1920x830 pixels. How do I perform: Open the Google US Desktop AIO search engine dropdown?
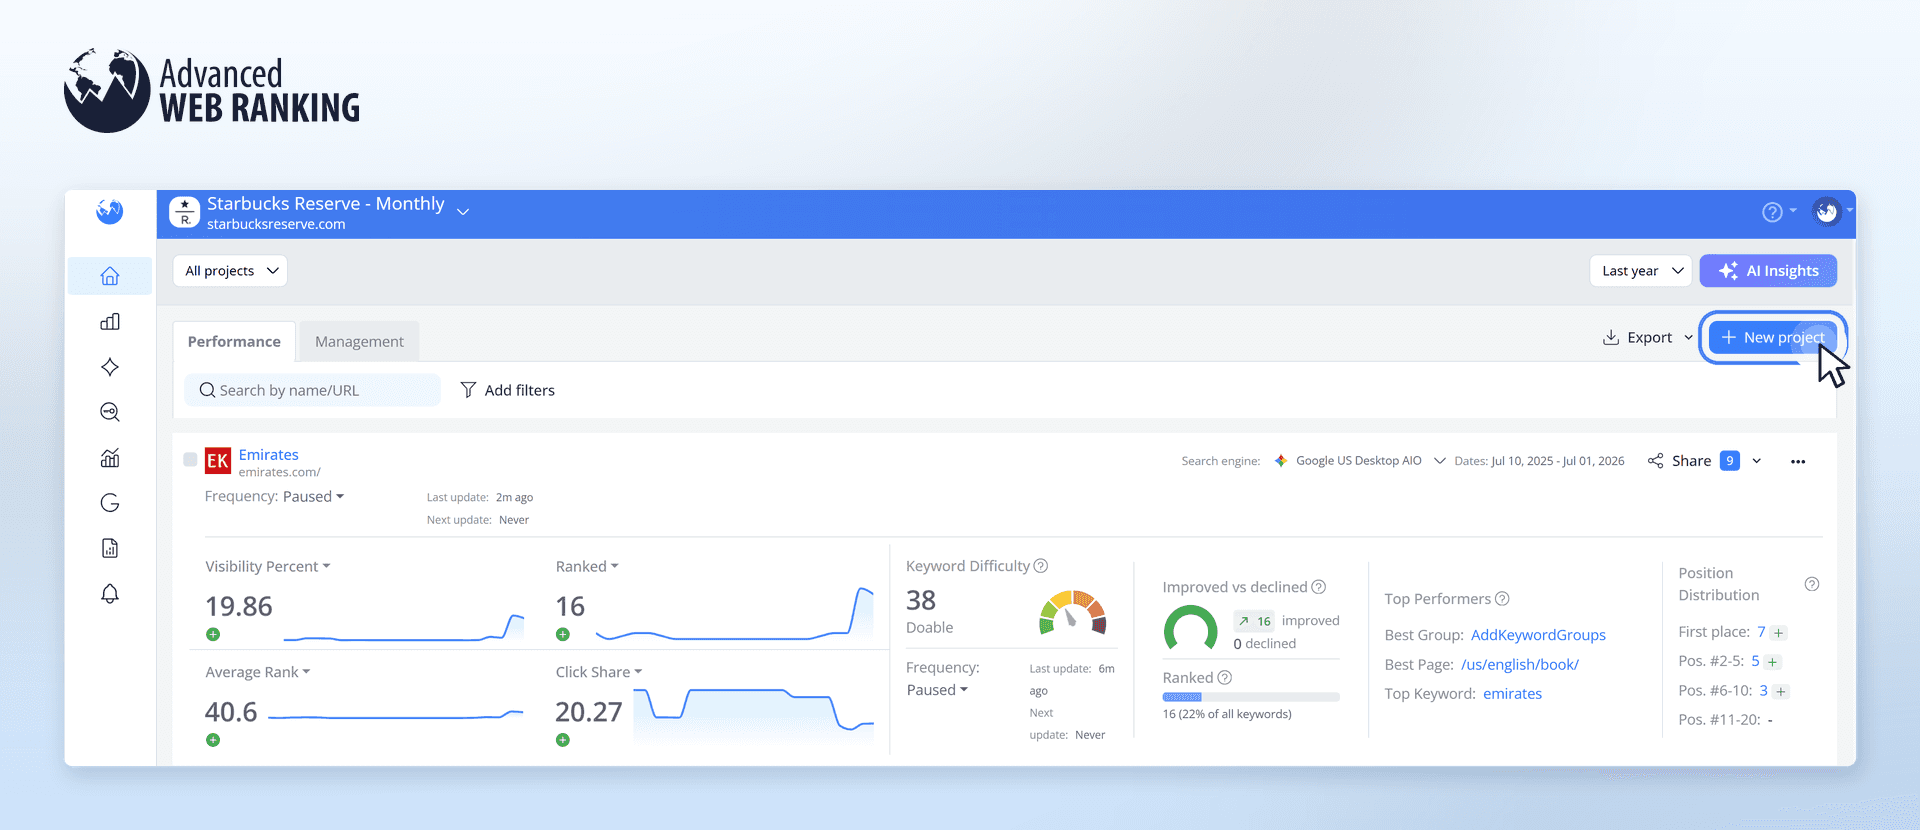(1360, 461)
